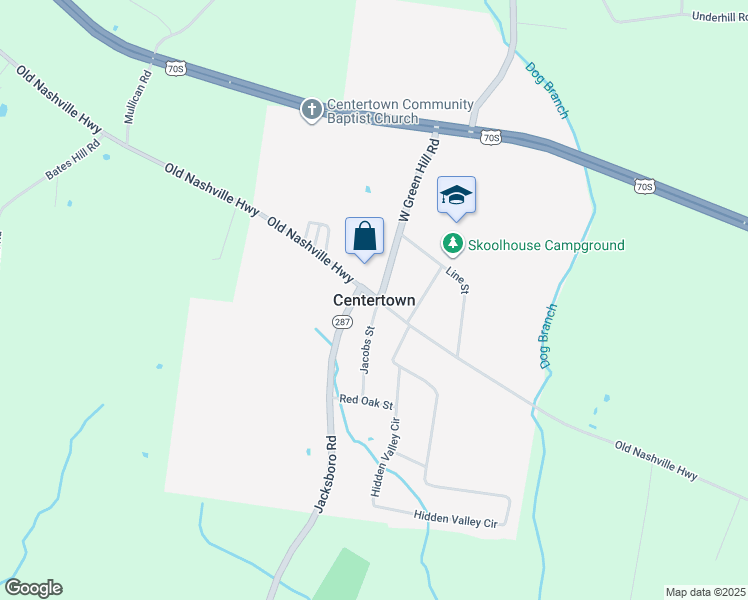Click the Jacobs St label

pos(367,350)
